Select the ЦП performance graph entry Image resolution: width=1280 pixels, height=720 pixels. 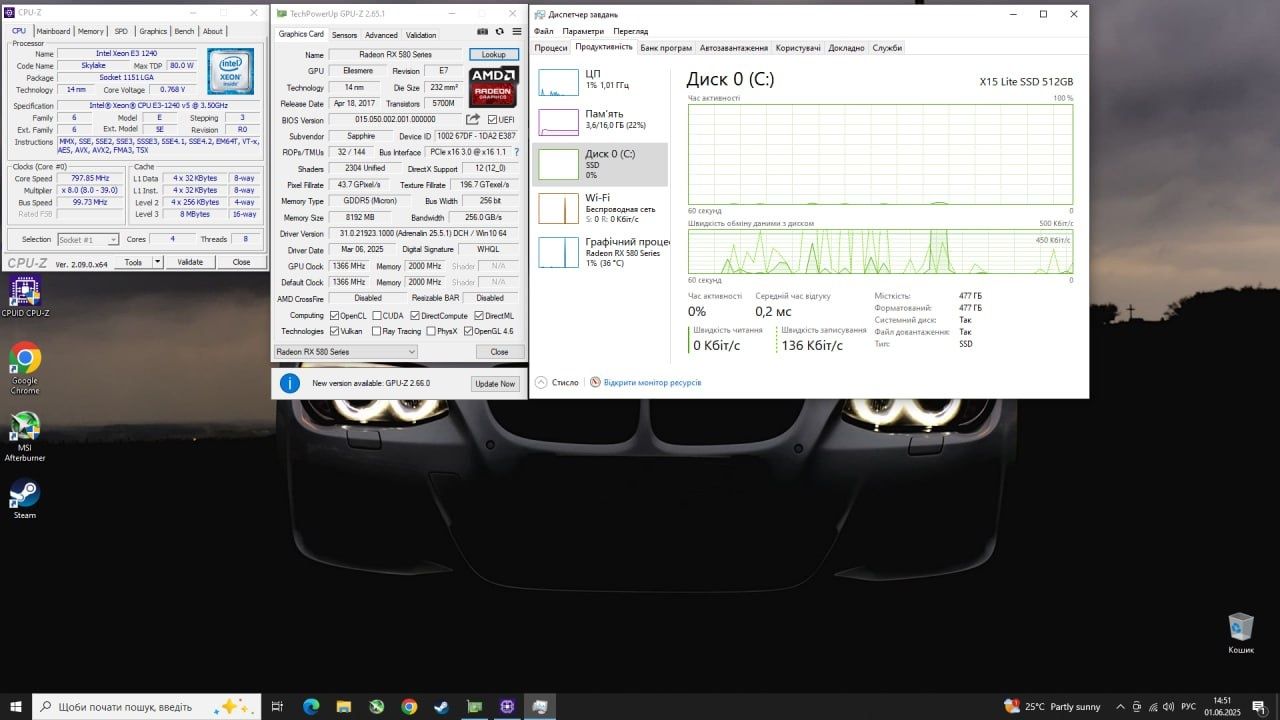coord(600,81)
